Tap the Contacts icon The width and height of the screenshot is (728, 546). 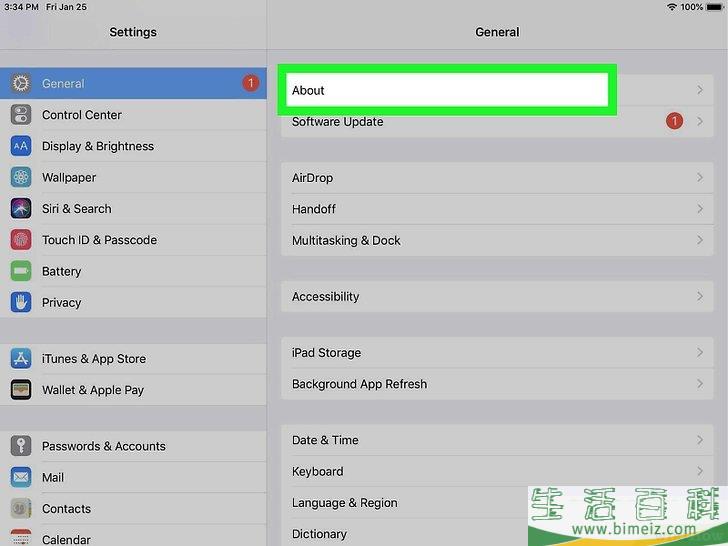pyautogui.click(x=21, y=508)
